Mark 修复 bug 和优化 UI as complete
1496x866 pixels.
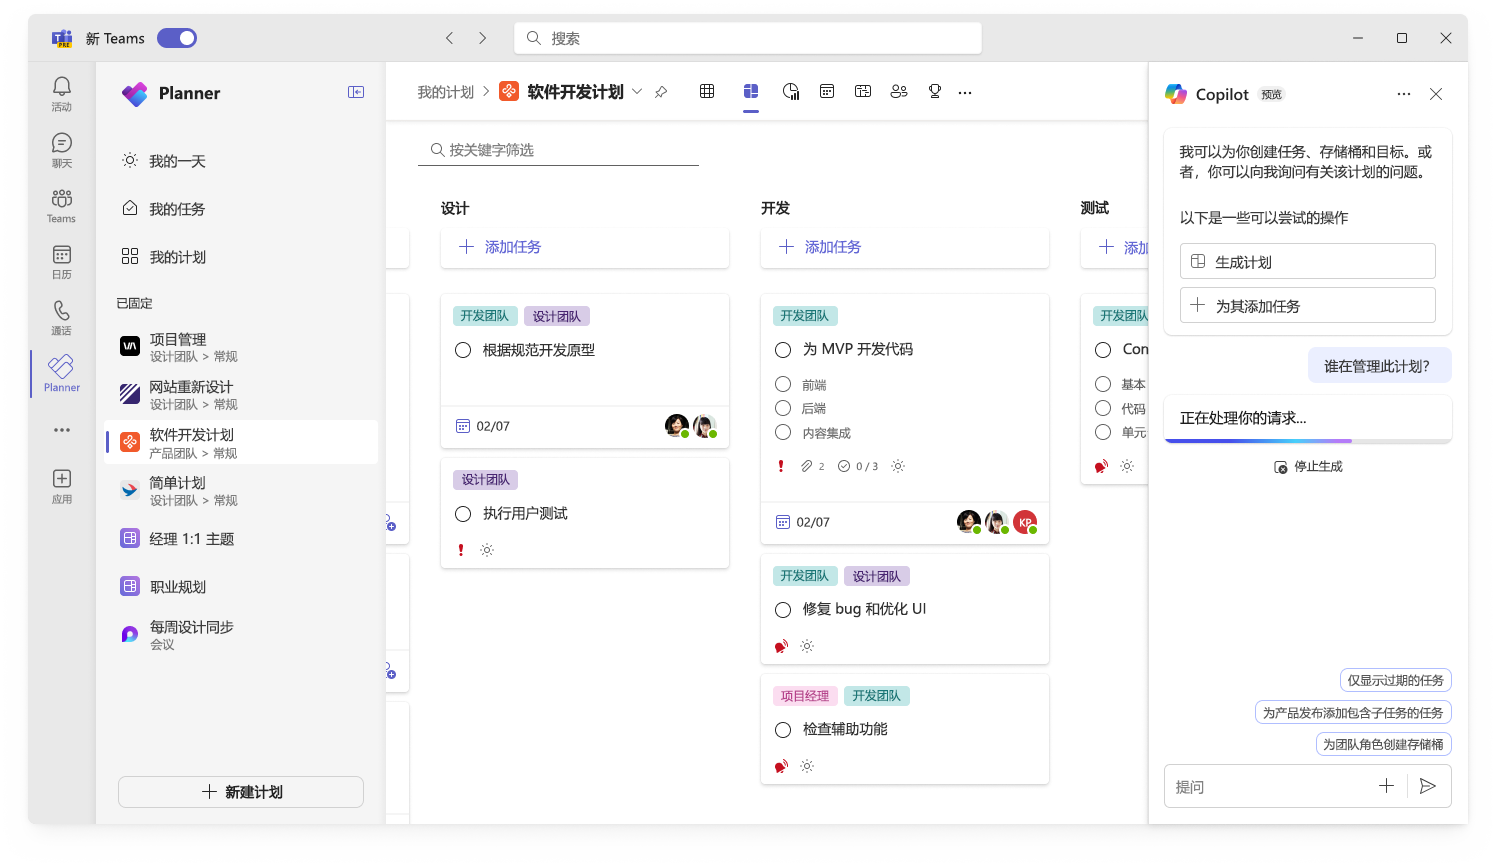[x=783, y=610]
